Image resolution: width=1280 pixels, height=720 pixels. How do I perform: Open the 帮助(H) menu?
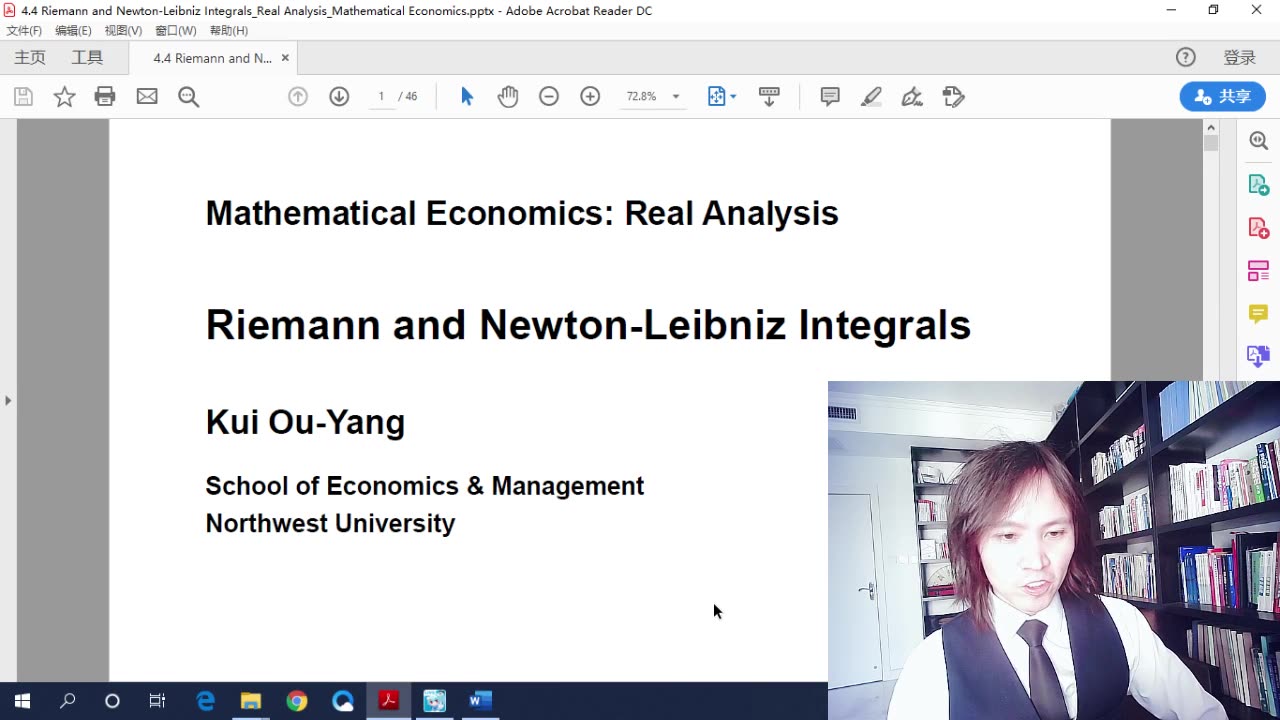pyautogui.click(x=228, y=31)
